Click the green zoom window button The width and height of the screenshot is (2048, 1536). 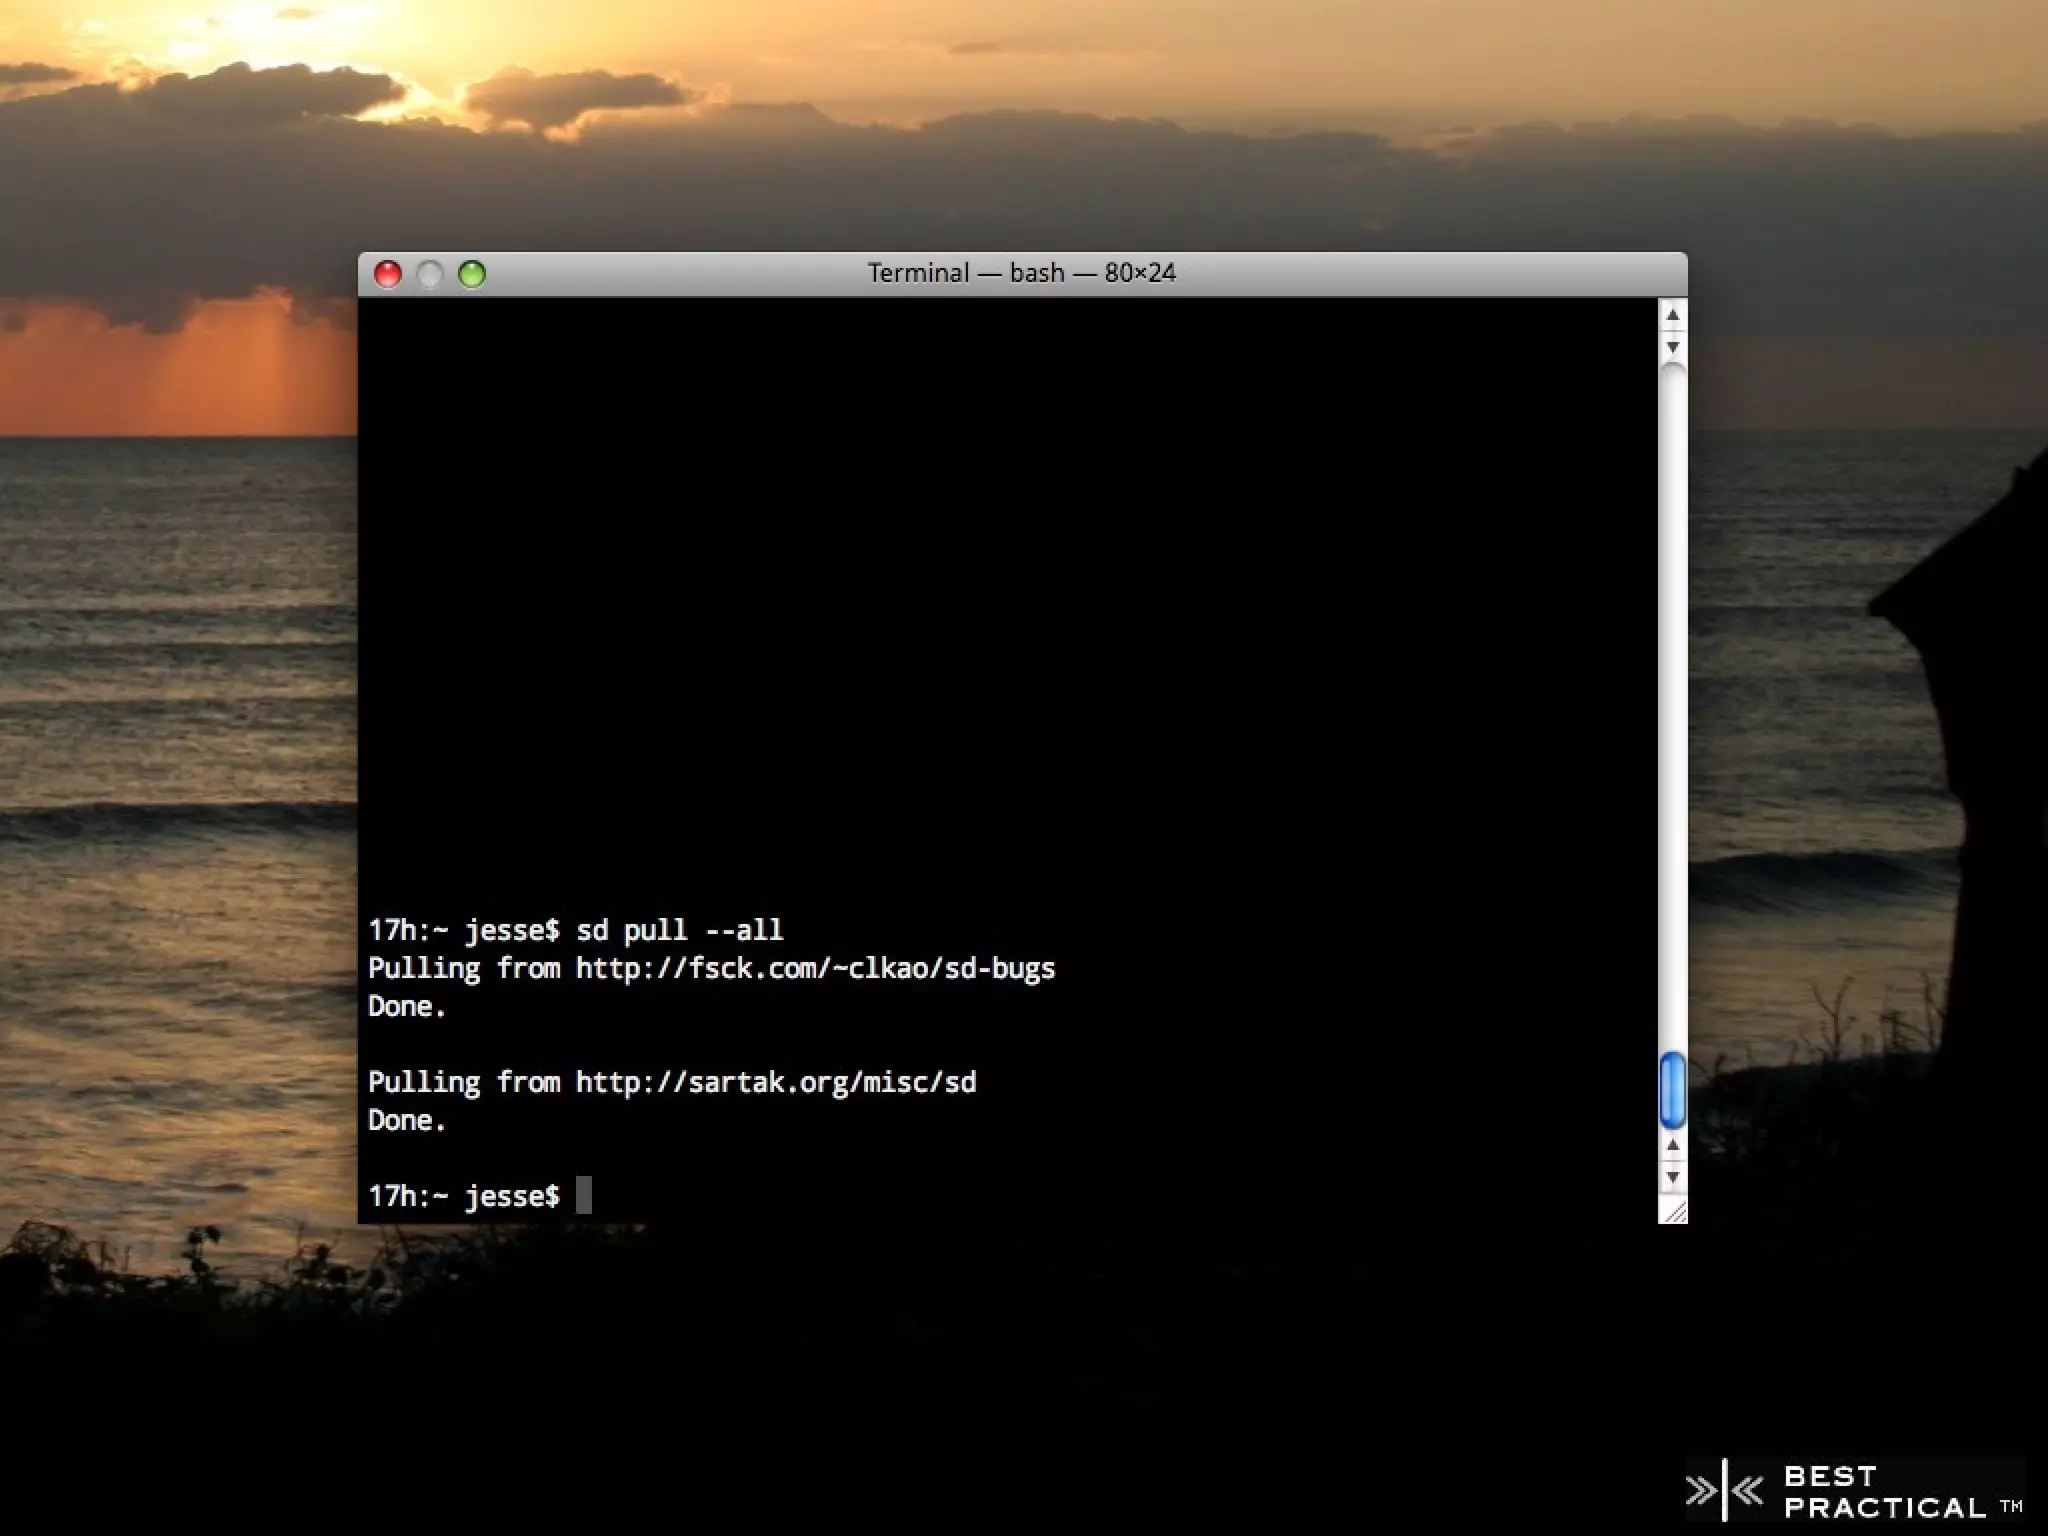tap(472, 274)
